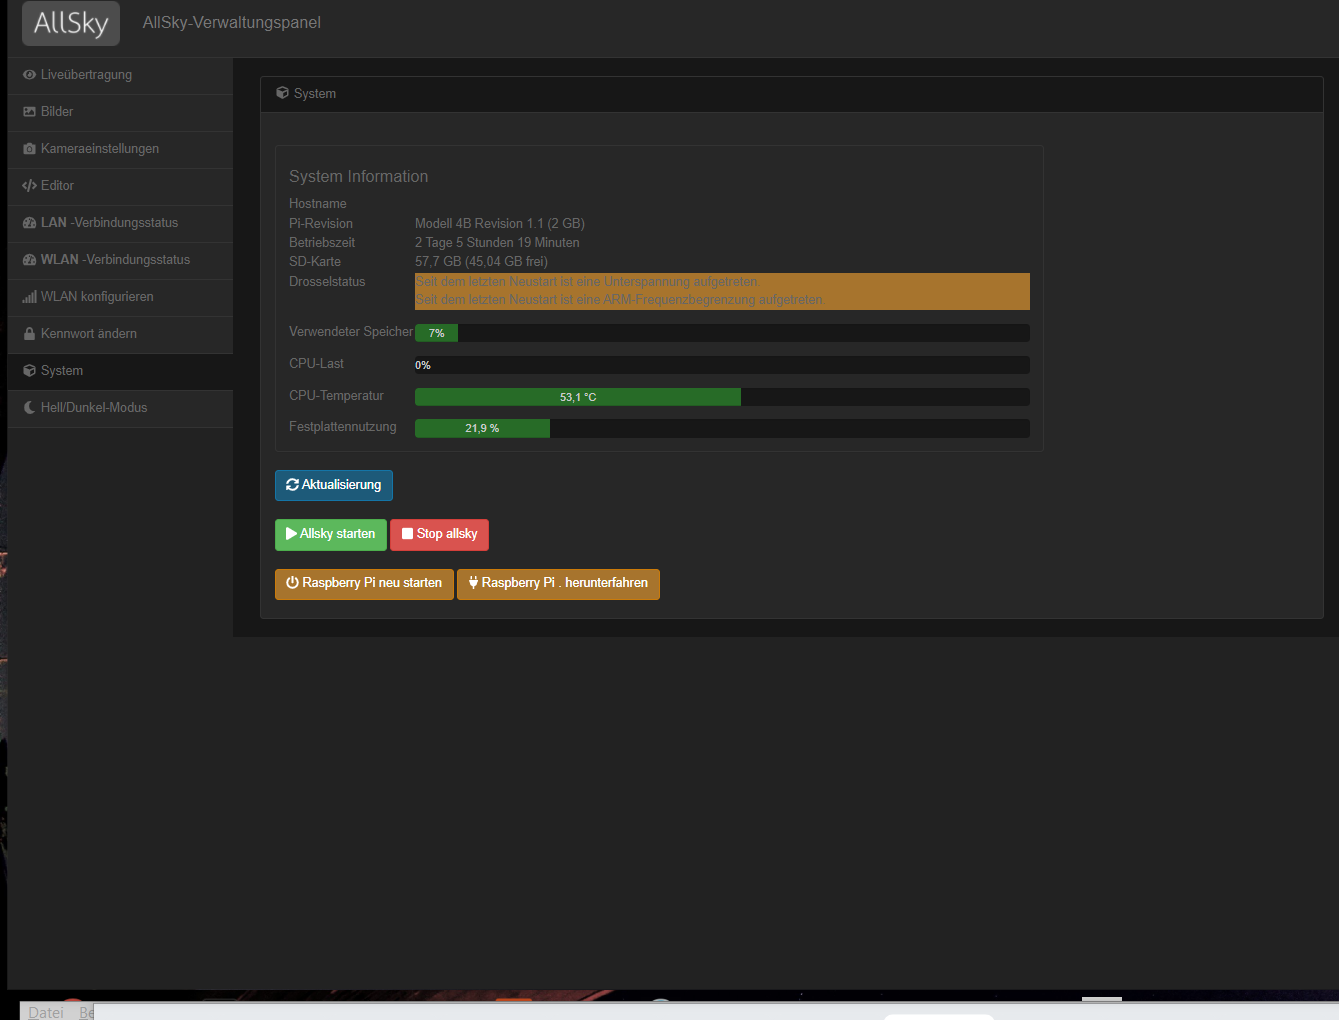Screen dimensions: 1339x1020
Task: Click the SD-Karte label
Action: coord(315,262)
